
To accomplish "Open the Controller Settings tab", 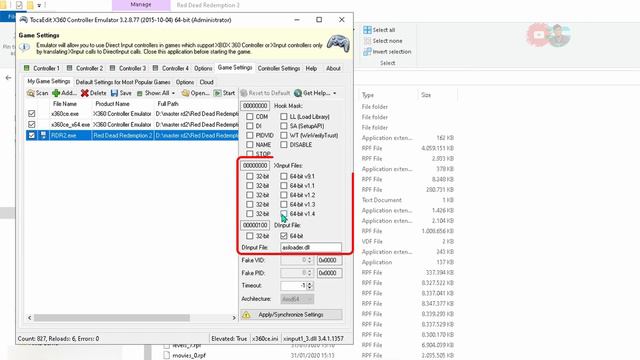I will click(x=279, y=68).
